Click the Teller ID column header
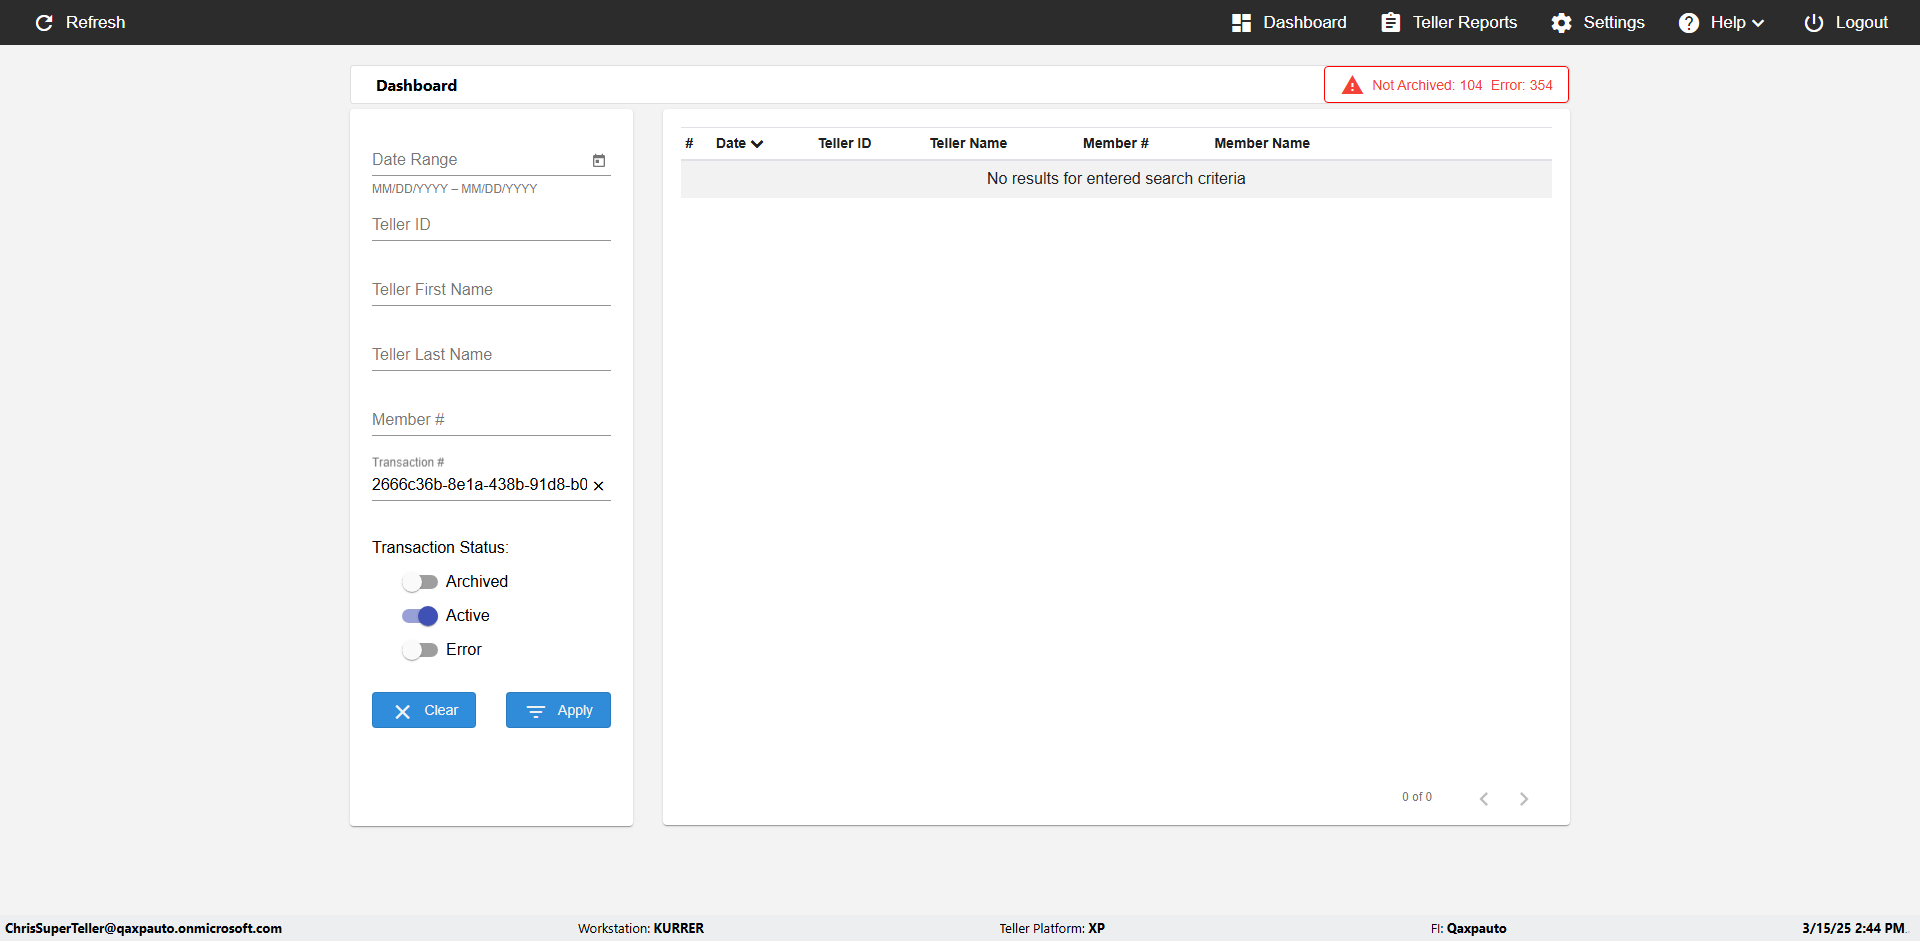Viewport: 1920px width, 941px height. tap(844, 143)
